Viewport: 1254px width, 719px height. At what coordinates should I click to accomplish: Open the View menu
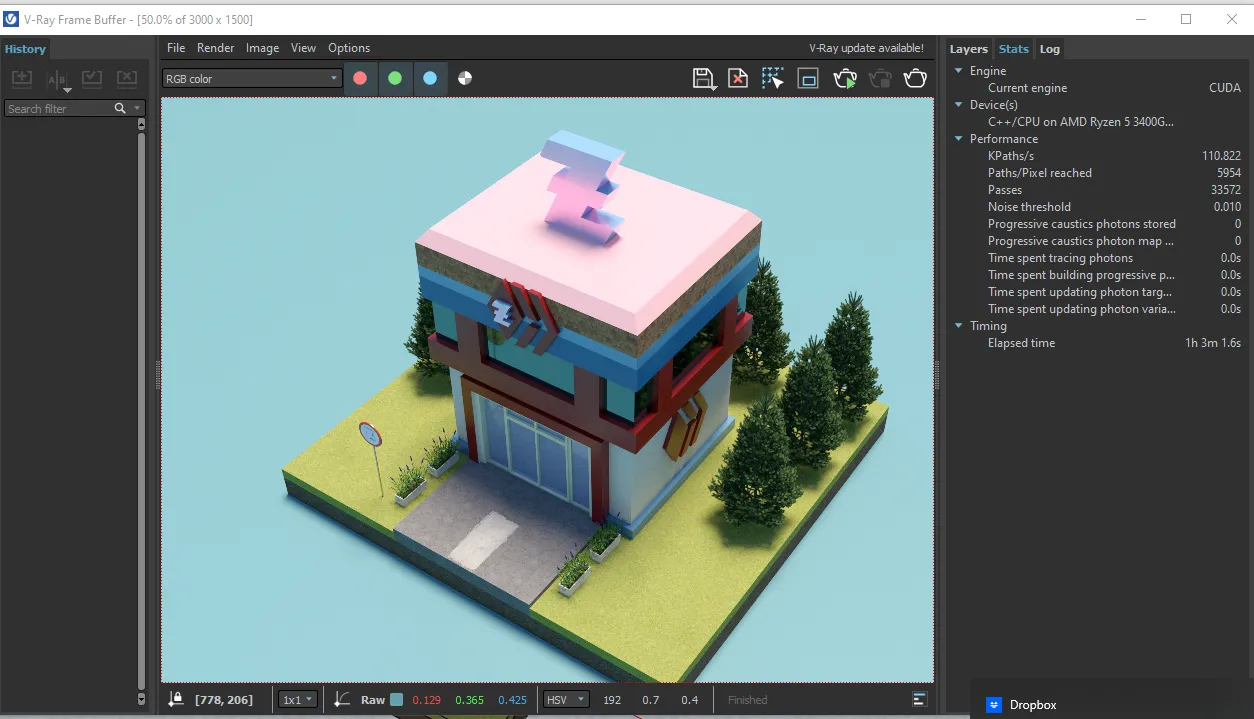(x=303, y=48)
